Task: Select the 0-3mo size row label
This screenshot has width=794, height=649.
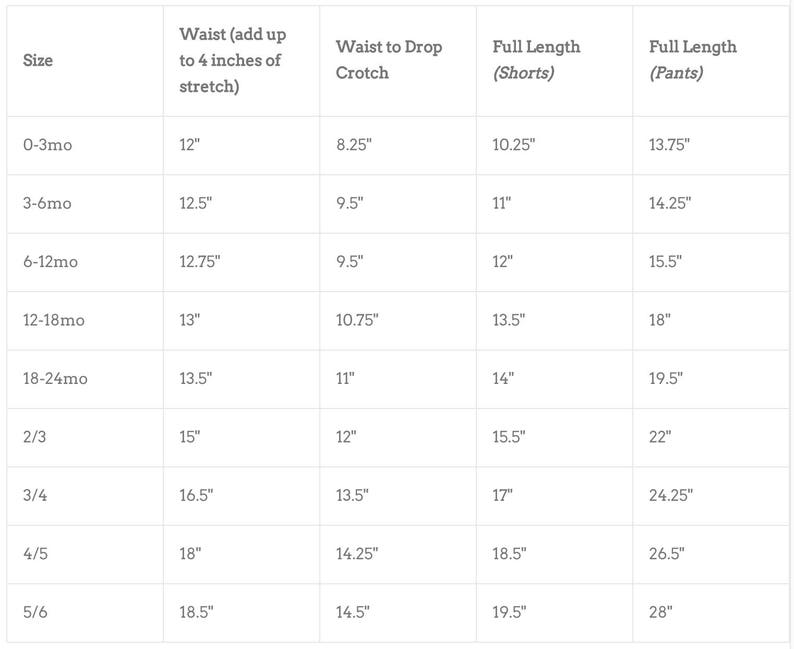Action: [48, 145]
